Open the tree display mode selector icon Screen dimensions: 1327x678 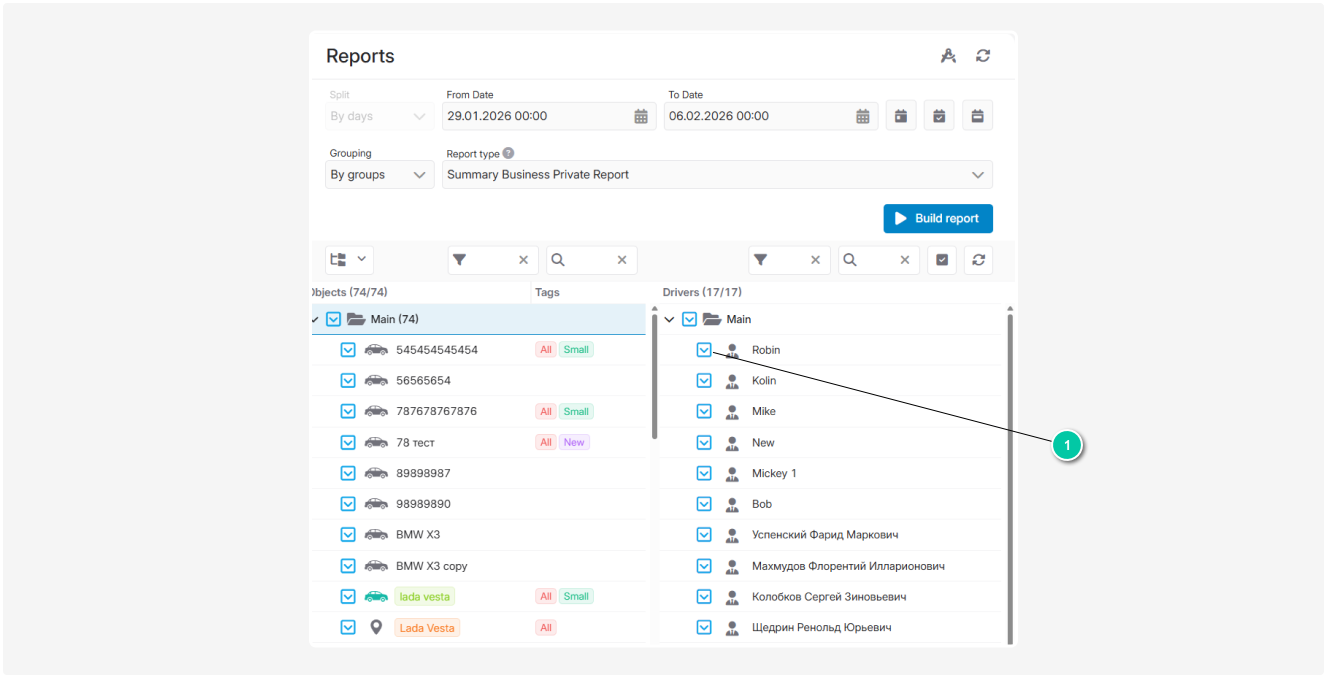[349, 259]
